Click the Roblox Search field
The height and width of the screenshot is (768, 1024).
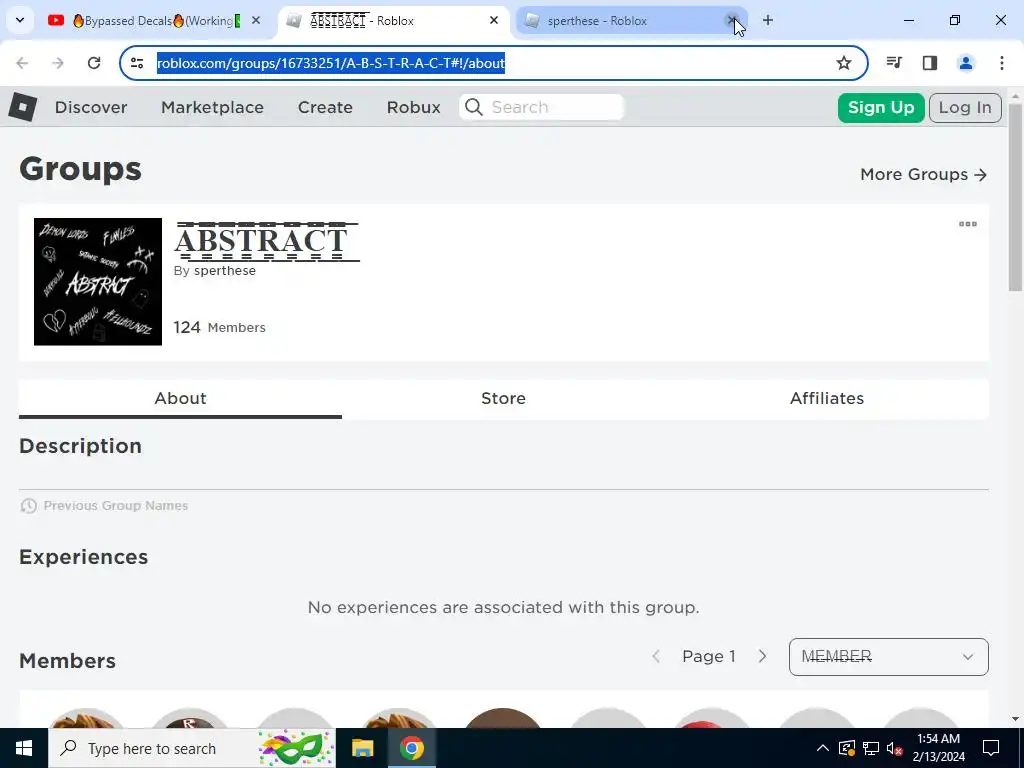click(541, 107)
